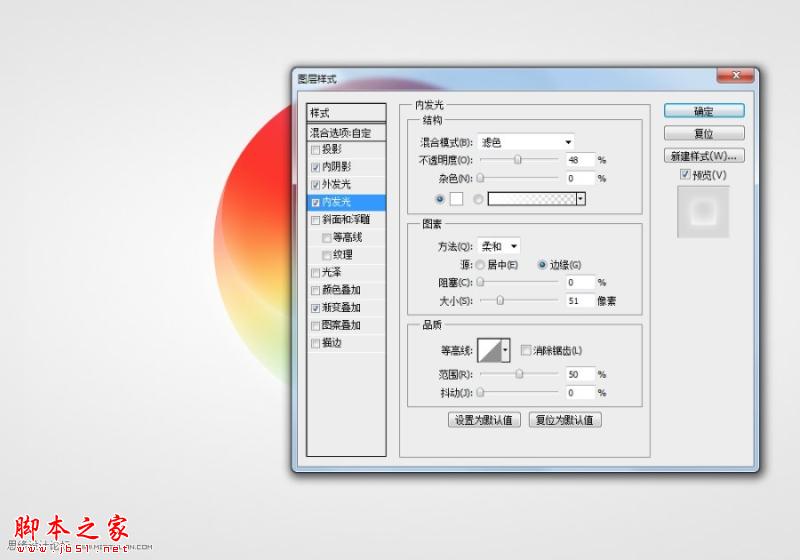Select the solid color radio button
The width and height of the screenshot is (800, 560).
[440, 199]
